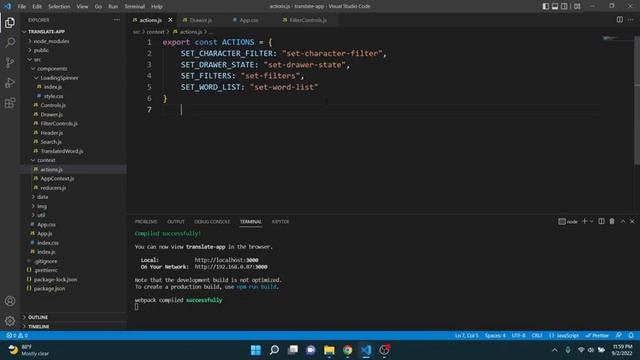Click Prettier status bar item
Image resolution: width=640 pixels, height=360 pixels.
click(597, 336)
